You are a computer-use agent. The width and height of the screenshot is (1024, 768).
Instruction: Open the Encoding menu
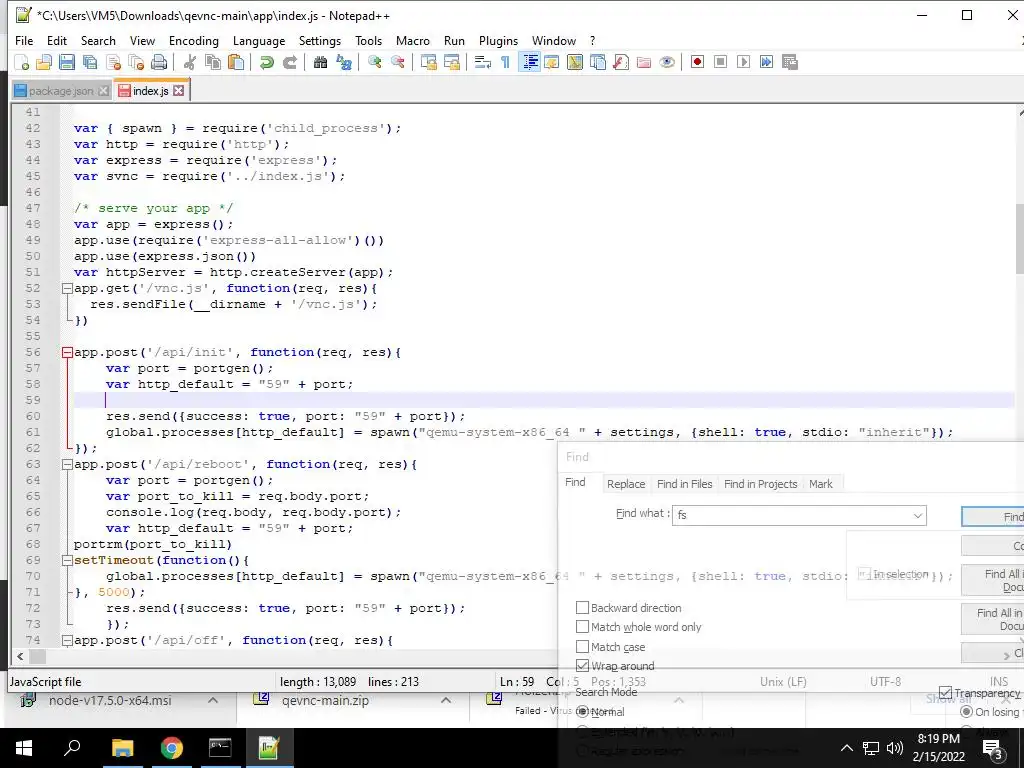pos(194,40)
